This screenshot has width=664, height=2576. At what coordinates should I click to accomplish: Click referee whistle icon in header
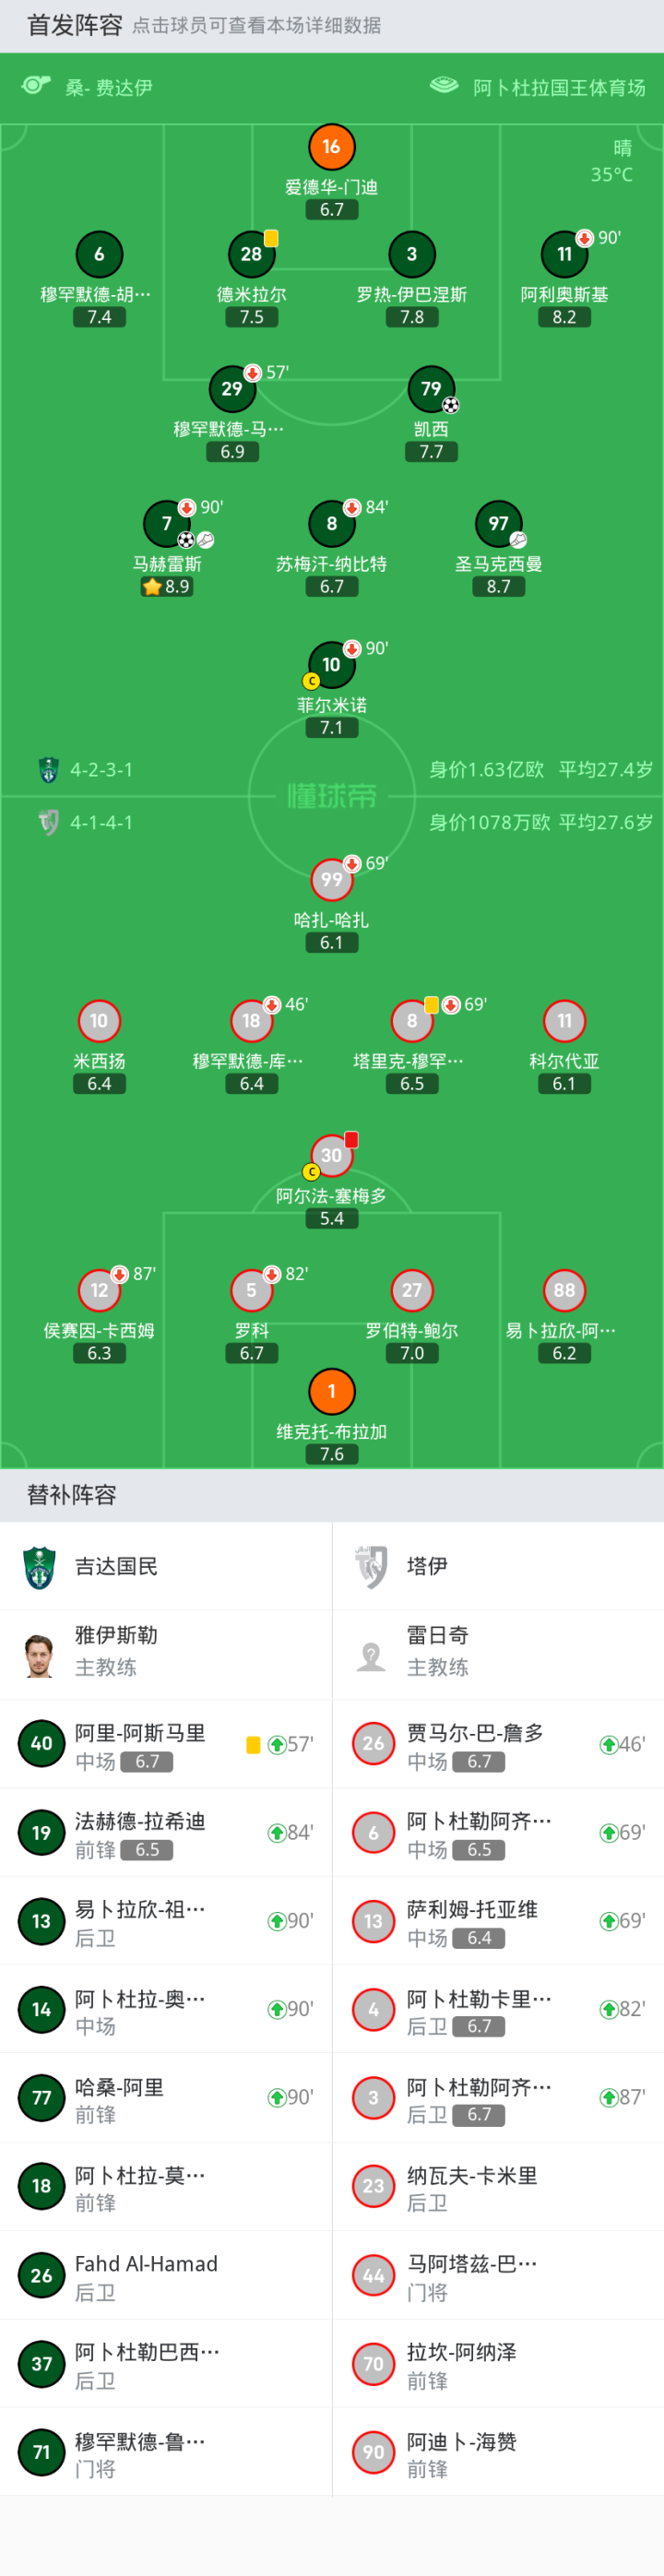tap(36, 86)
